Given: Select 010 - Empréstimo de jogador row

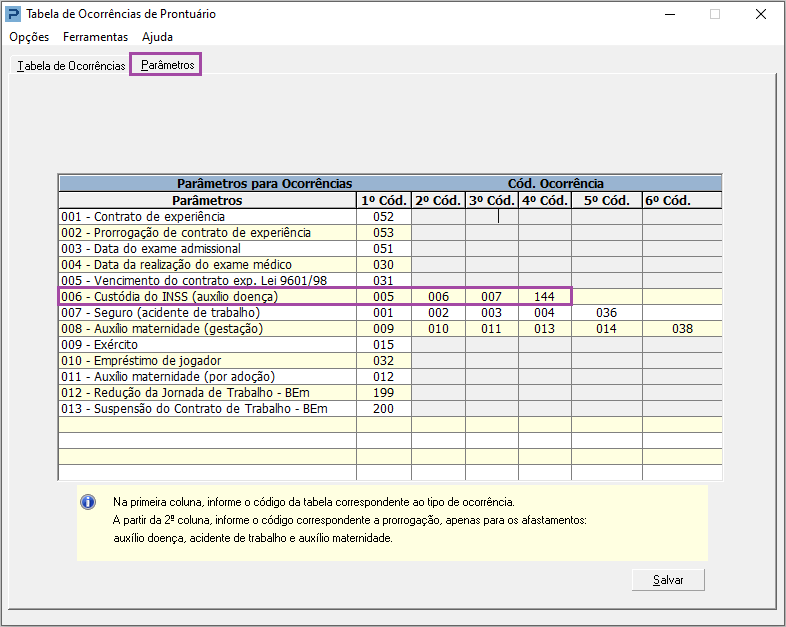Looking at the screenshot, I should point(207,361).
